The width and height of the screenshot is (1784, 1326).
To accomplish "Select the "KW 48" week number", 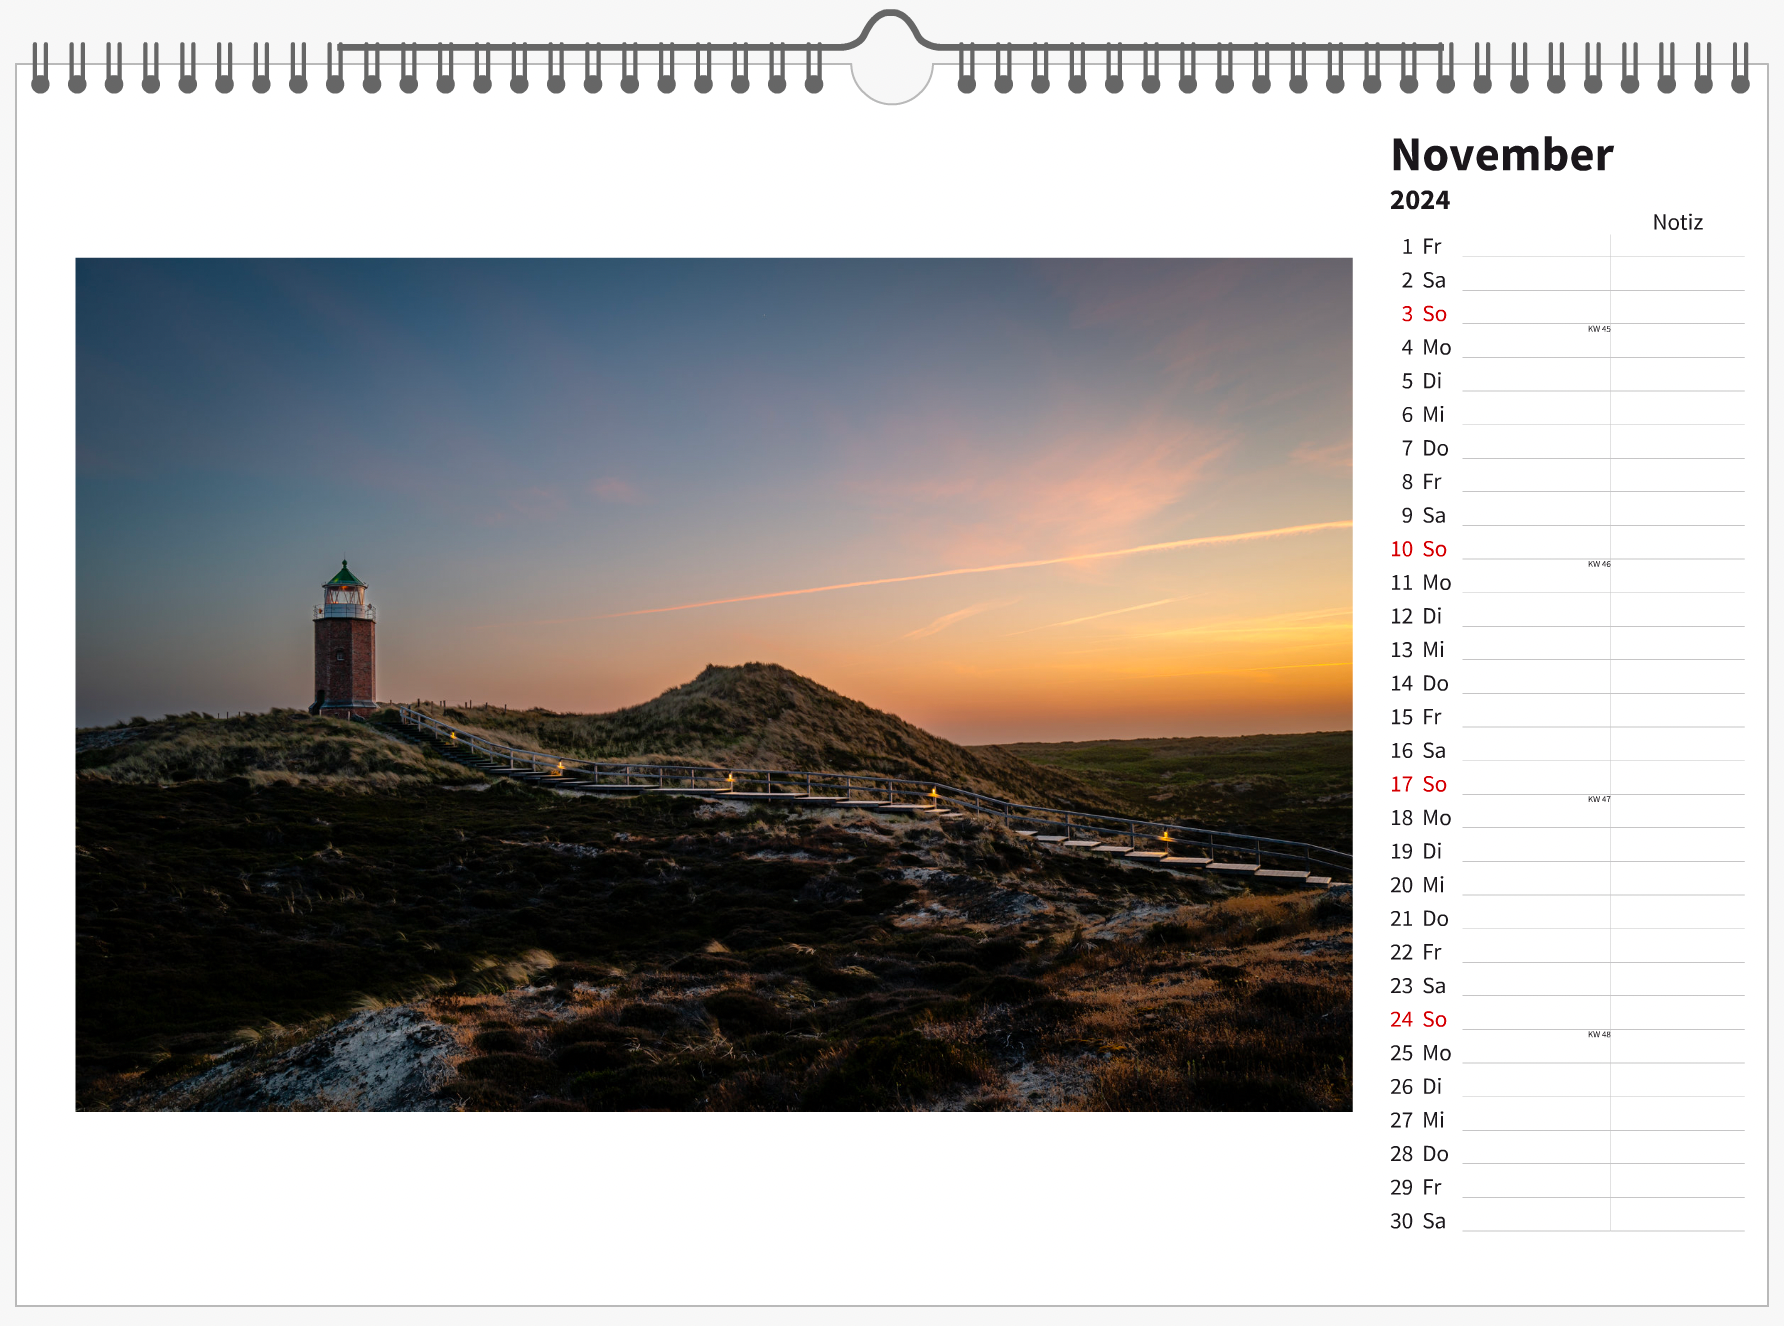I will [1599, 1034].
